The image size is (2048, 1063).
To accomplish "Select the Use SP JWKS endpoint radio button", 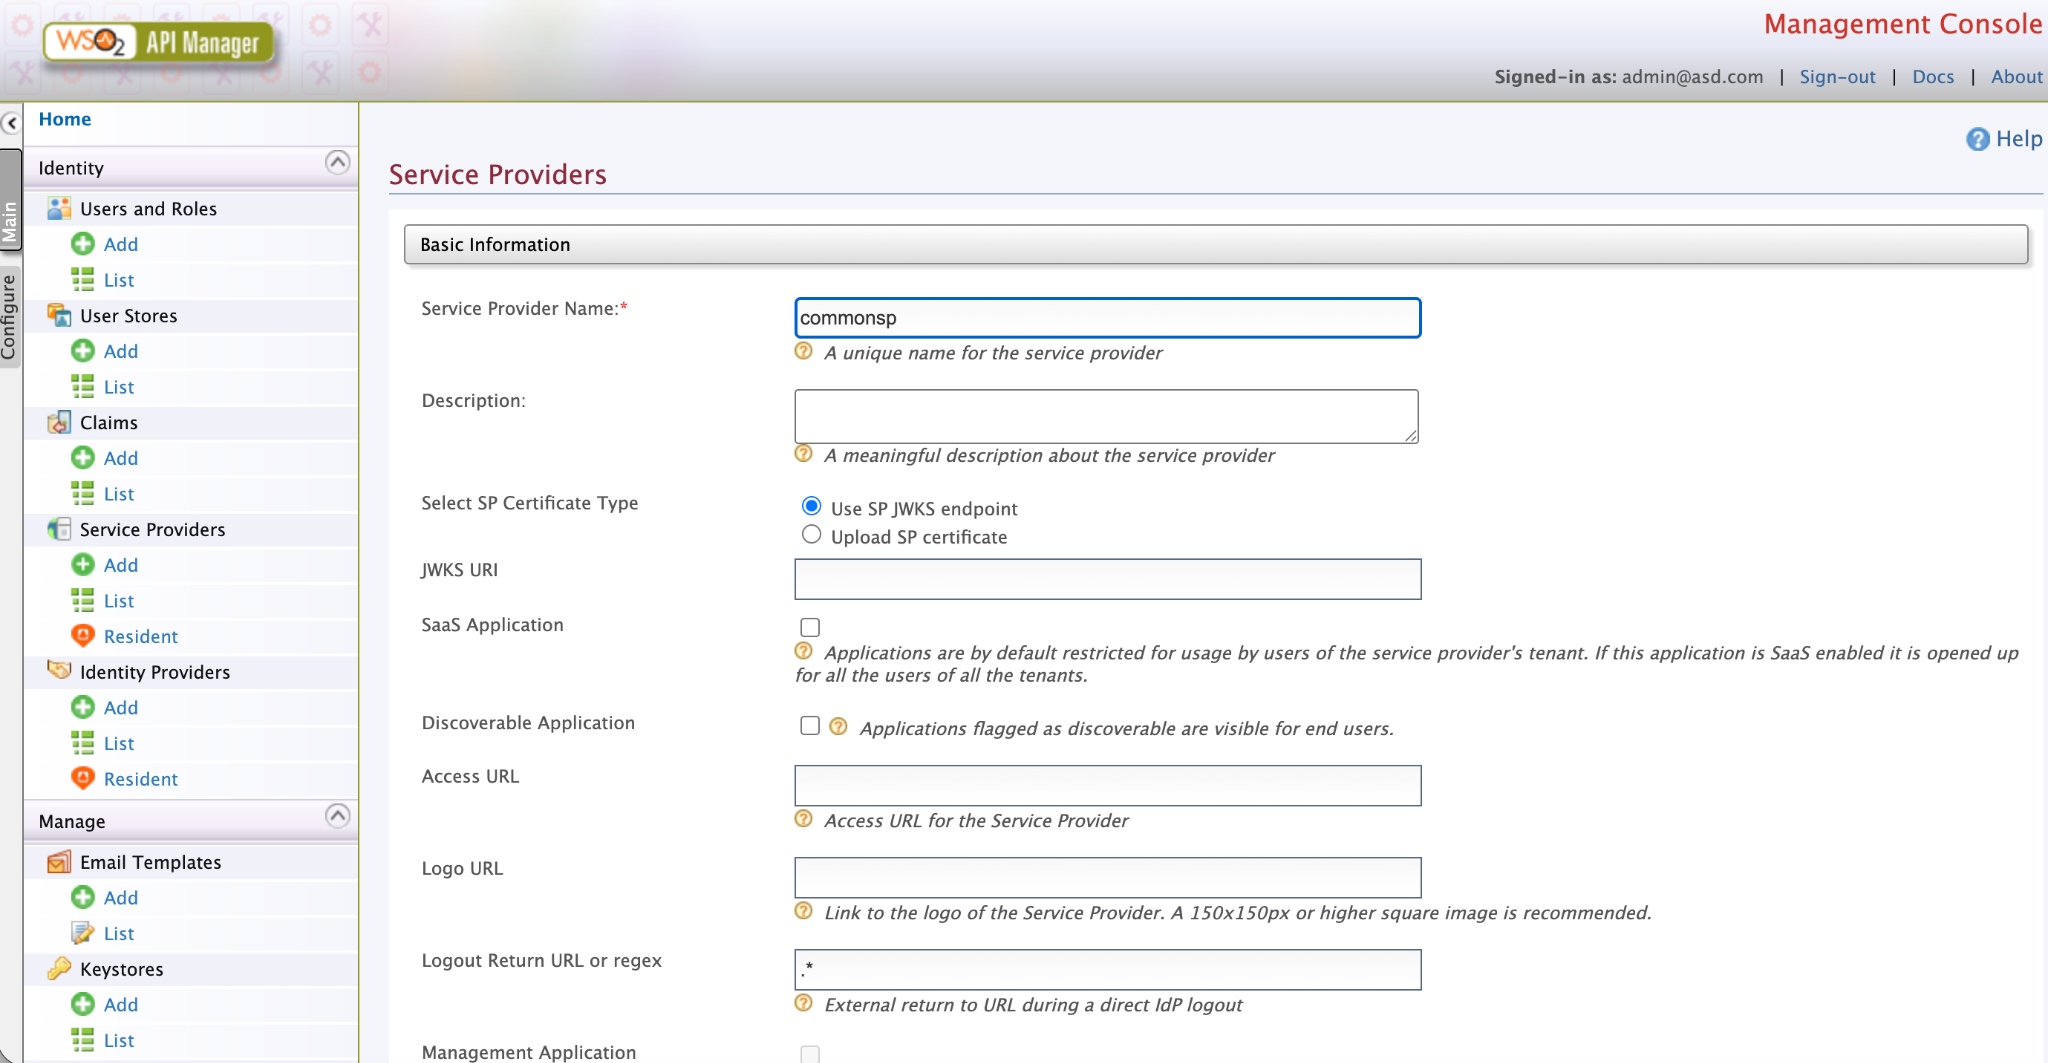I will click(x=812, y=506).
